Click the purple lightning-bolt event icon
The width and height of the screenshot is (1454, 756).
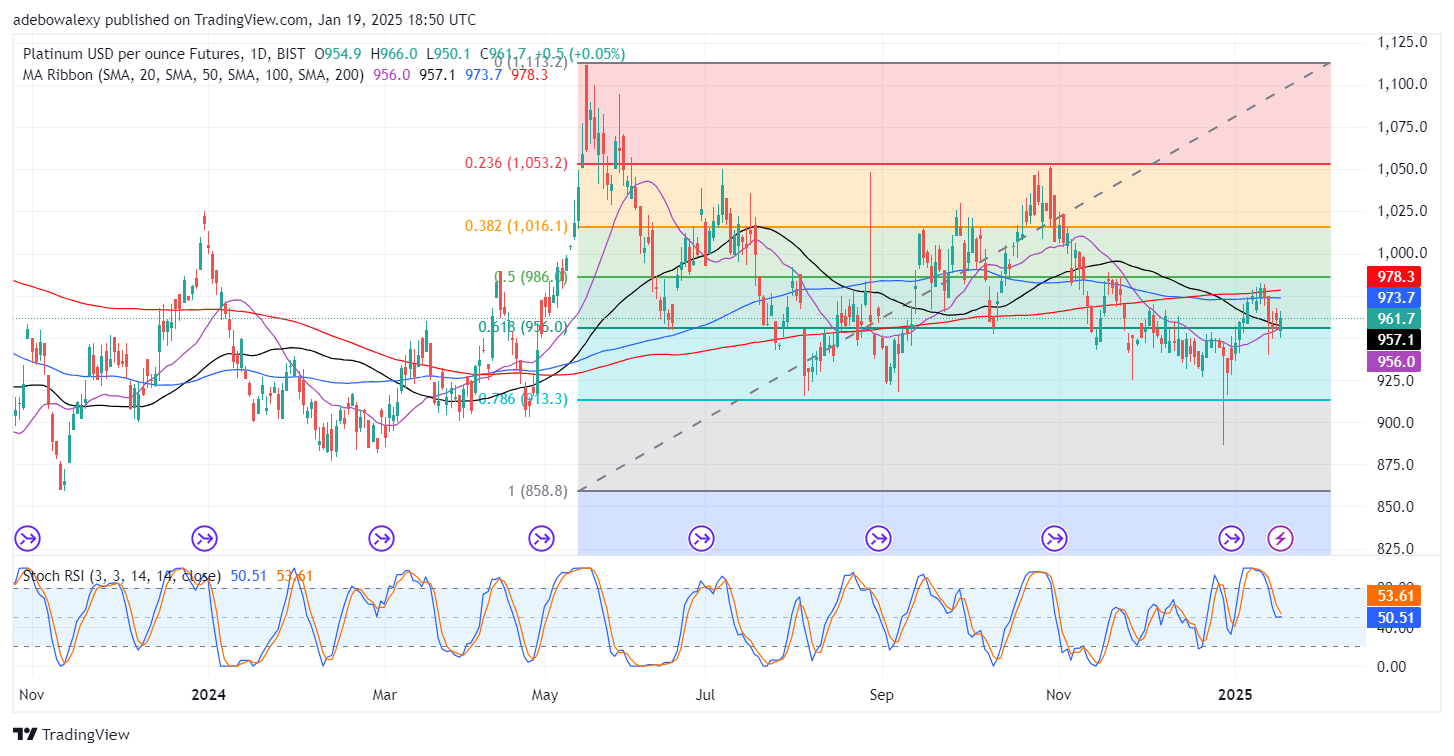tap(1281, 539)
